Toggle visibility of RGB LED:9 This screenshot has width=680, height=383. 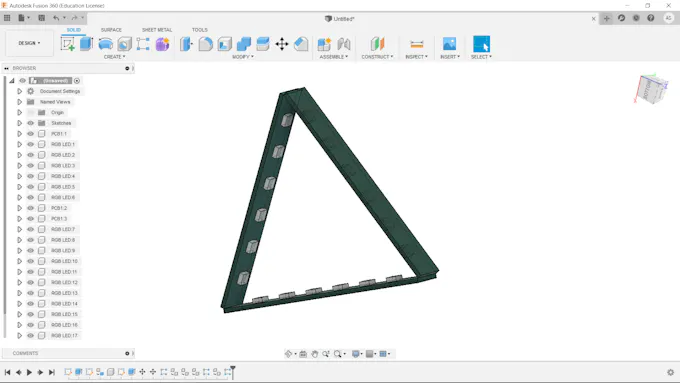click(30, 250)
